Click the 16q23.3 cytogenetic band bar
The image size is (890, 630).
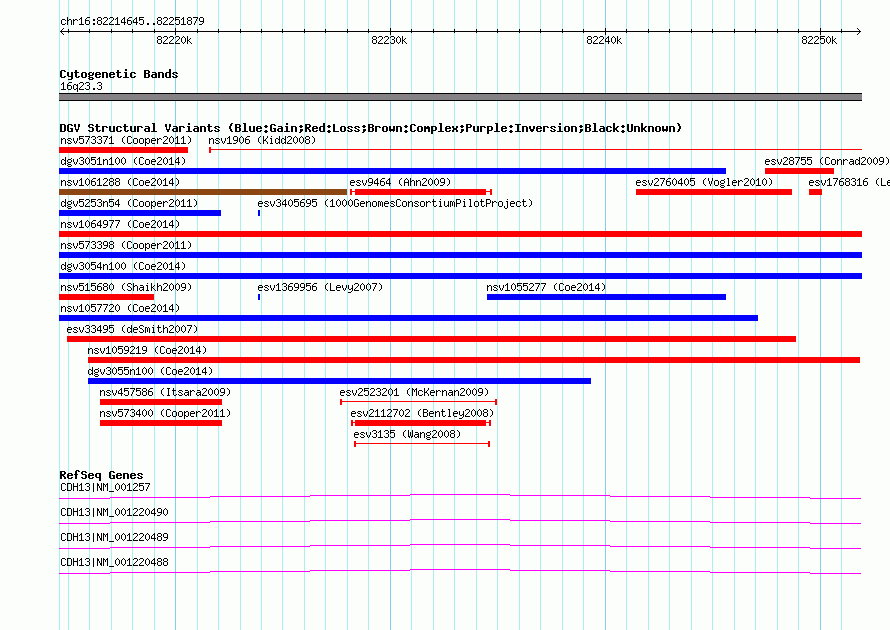click(460, 97)
